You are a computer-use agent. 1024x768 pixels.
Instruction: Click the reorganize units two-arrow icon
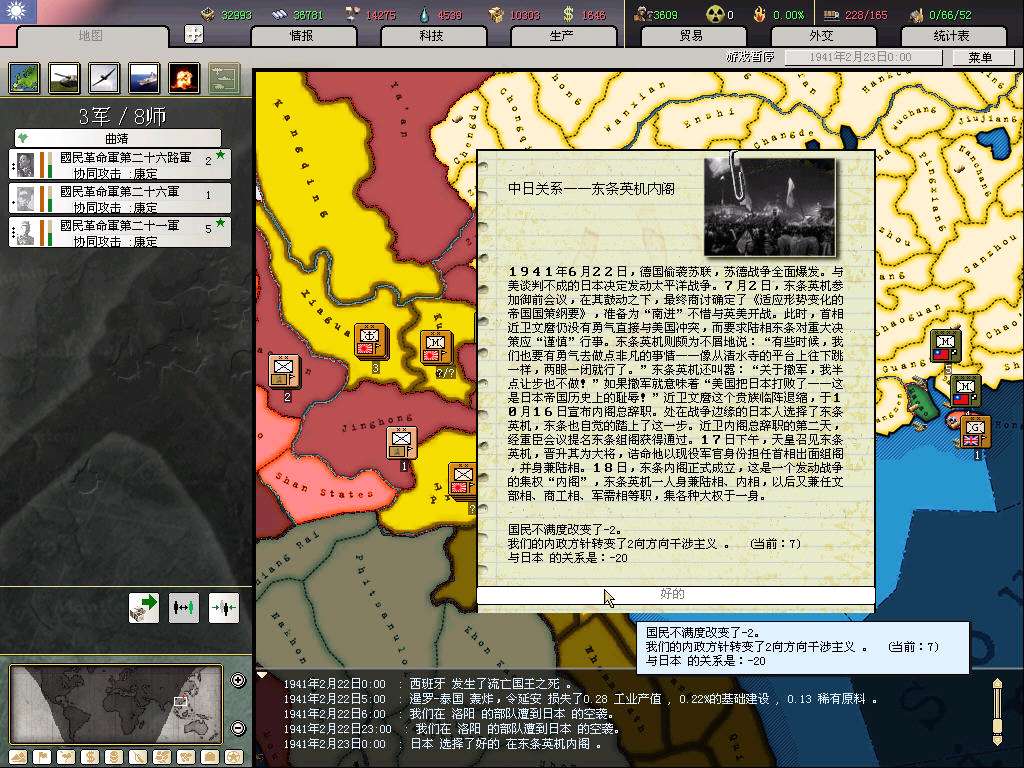click(184, 607)
